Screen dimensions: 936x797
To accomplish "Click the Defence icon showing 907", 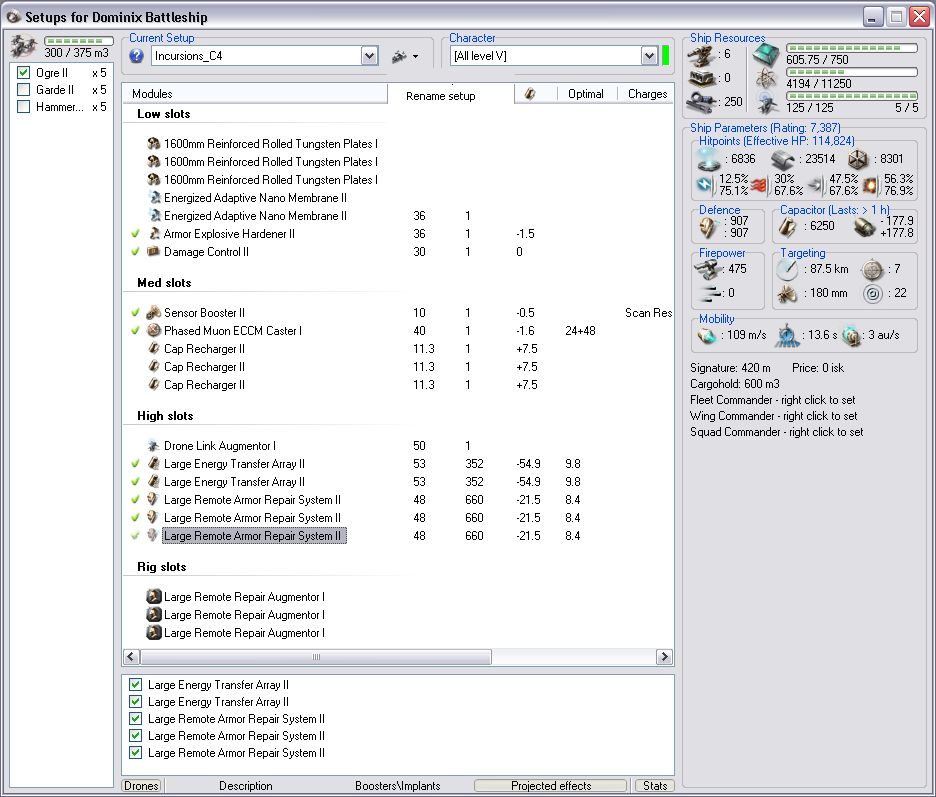I will (x=709, y=227).
